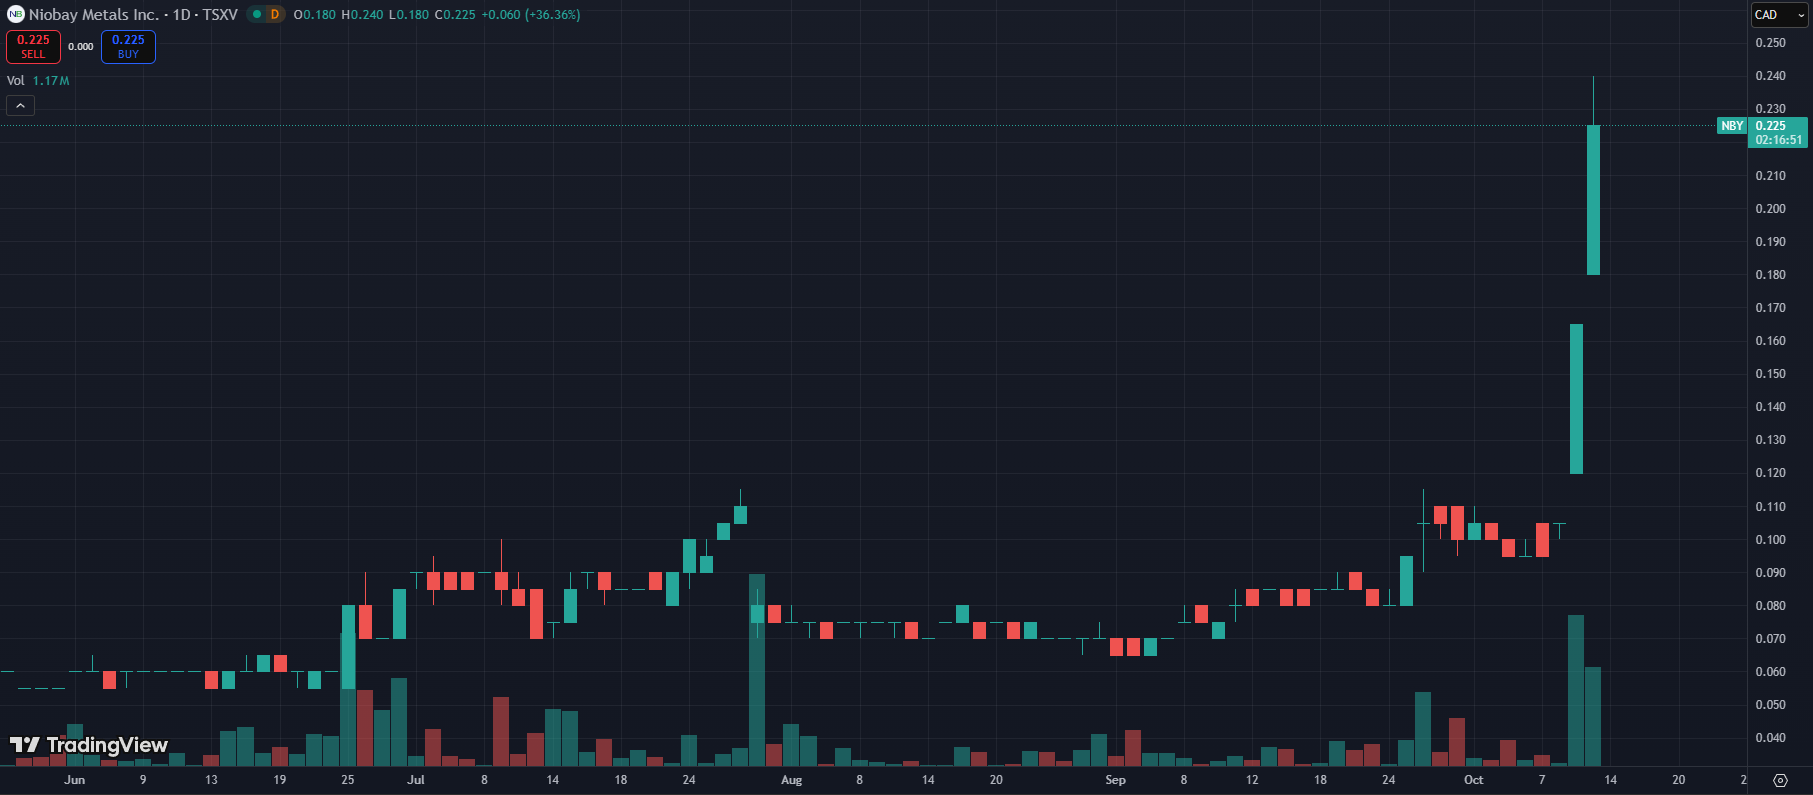Click the Sep label on time axis
Screen dimensions: 1813x795
click(1115, 780)
